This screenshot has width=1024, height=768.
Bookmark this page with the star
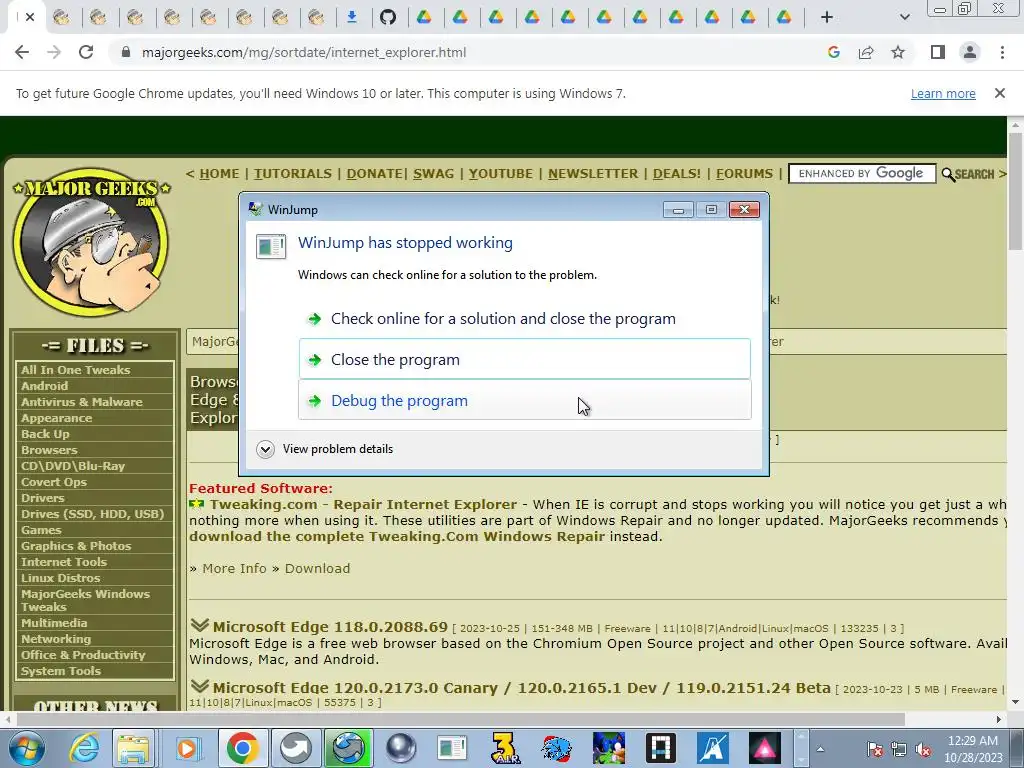click(x=898, y=52)
